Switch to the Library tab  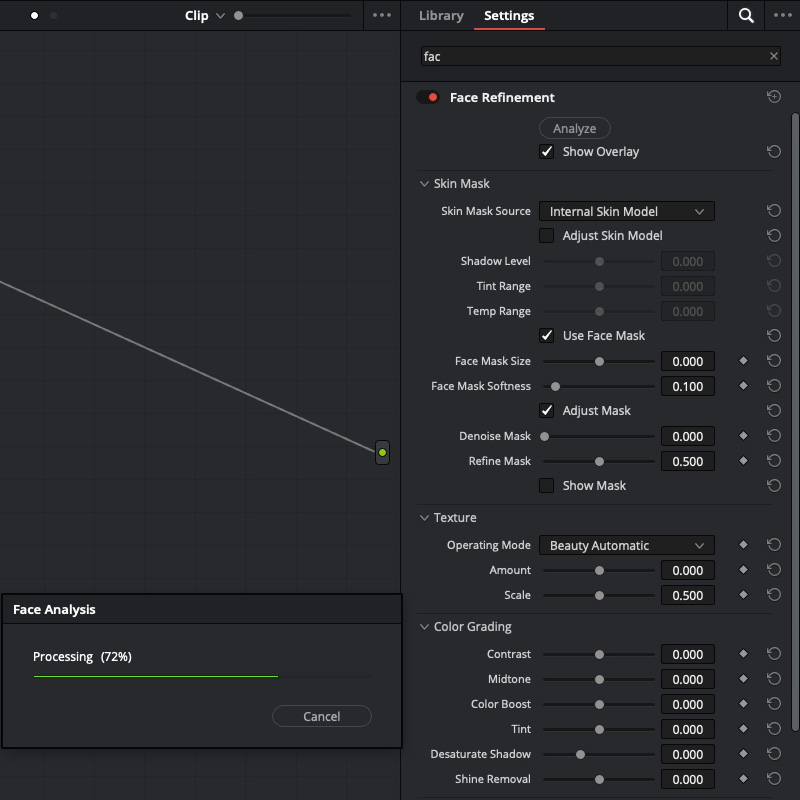click(441, 16)
